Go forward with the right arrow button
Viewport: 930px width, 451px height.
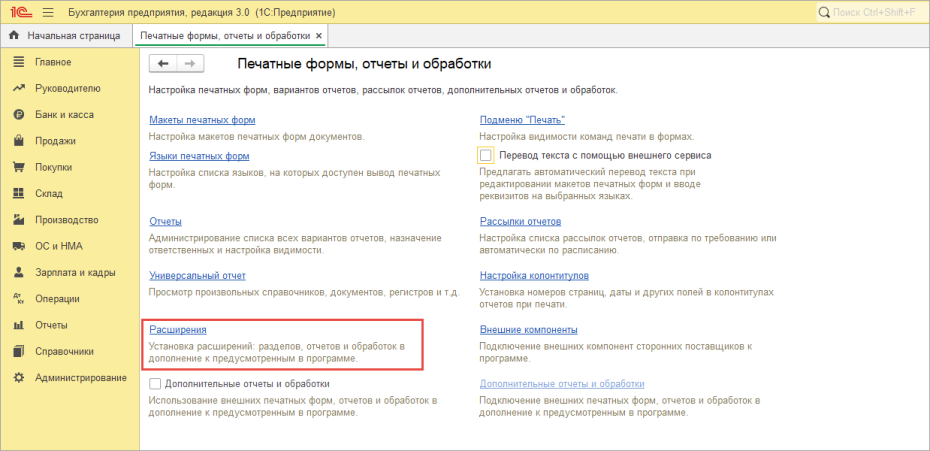(190, 63)
